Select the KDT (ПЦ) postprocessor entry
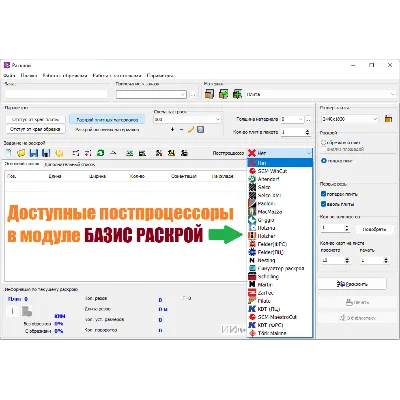This screenshot has width=400, height=400. click(280, 309)
